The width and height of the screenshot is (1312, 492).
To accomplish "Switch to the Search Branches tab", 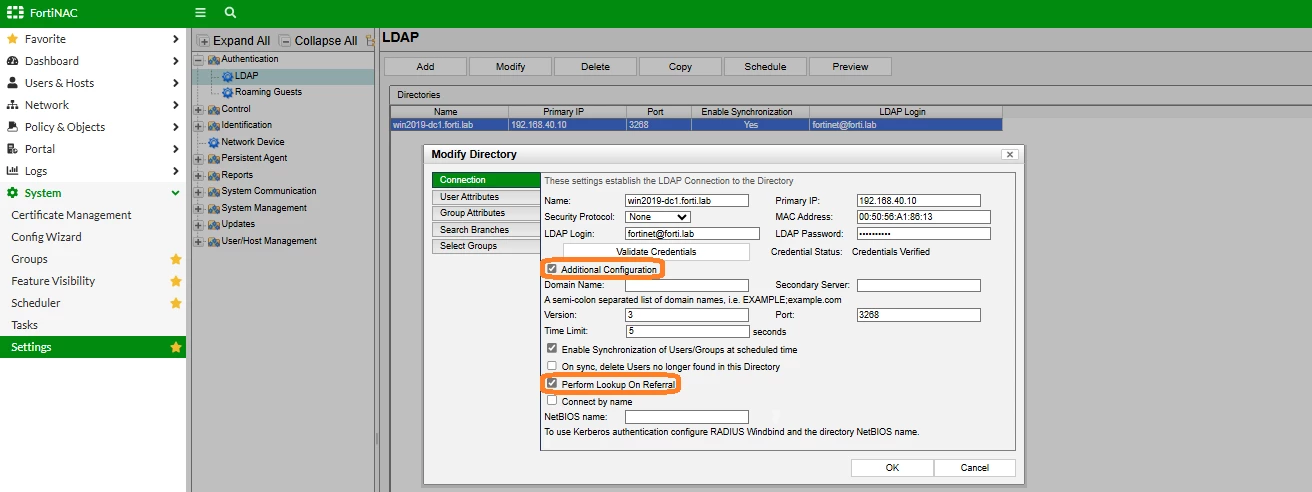I will tap(485, 230).
